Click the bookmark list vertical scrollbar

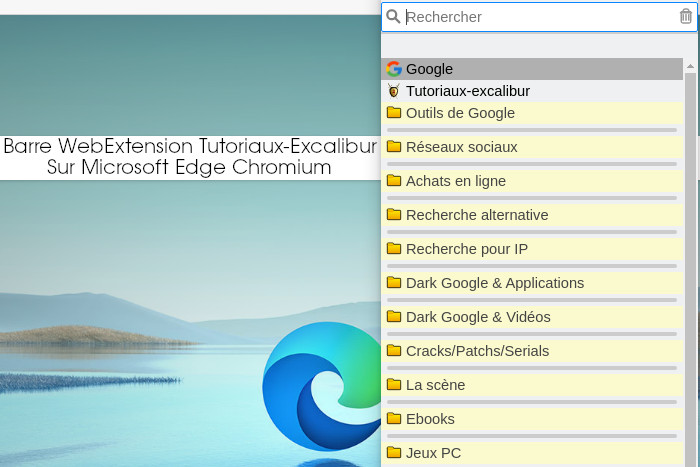[x=690, y=268]
